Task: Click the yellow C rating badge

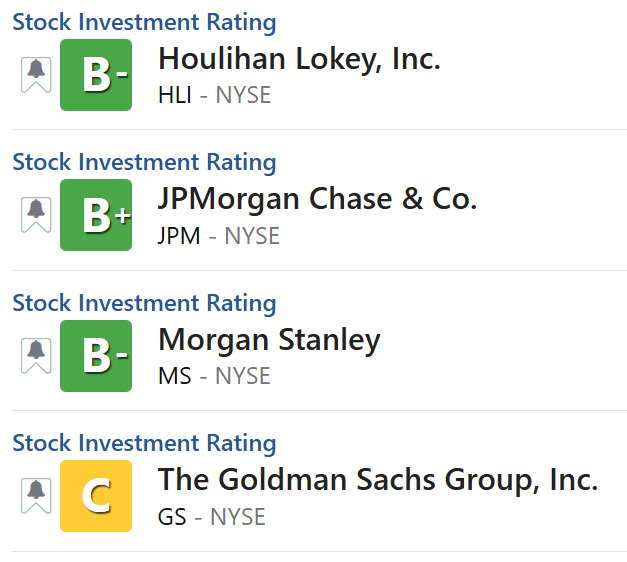Action: click(96, 495)
